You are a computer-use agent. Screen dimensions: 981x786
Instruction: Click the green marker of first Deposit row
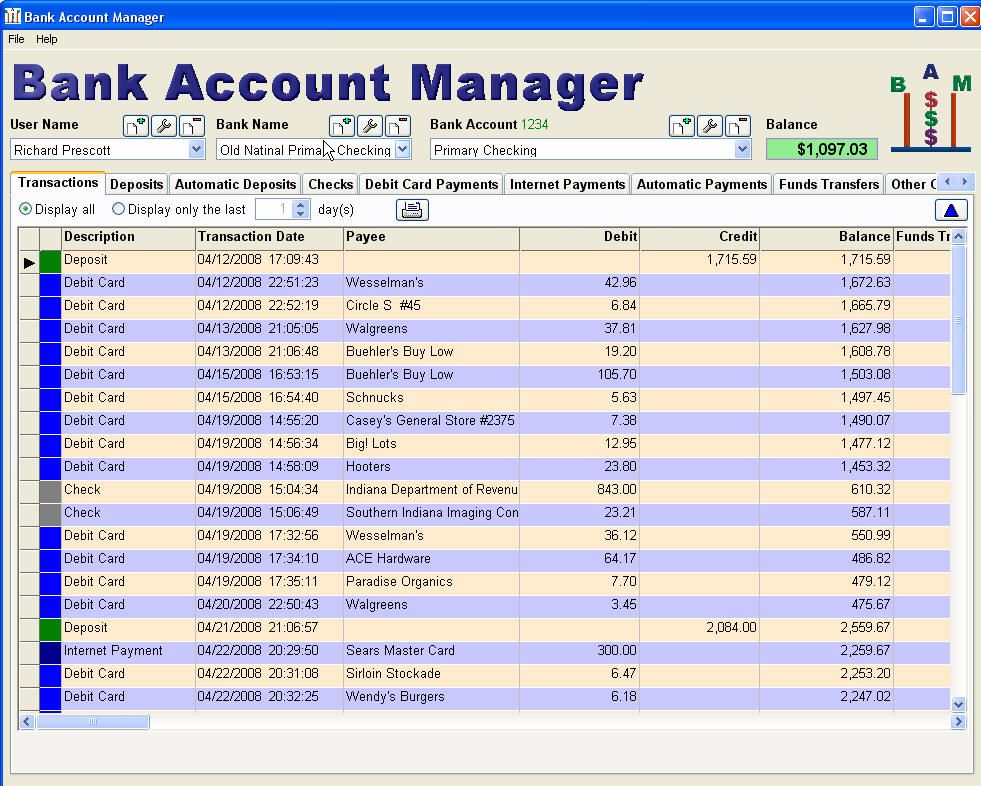coord(50,261)
